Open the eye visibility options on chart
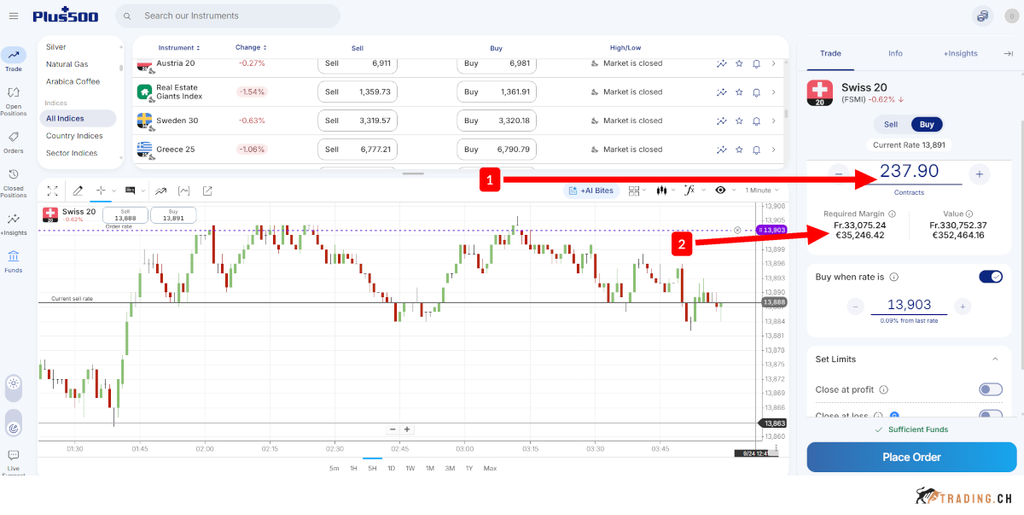Image resolution: width=1024 pixels, height=515 pixels. point(720,191)
